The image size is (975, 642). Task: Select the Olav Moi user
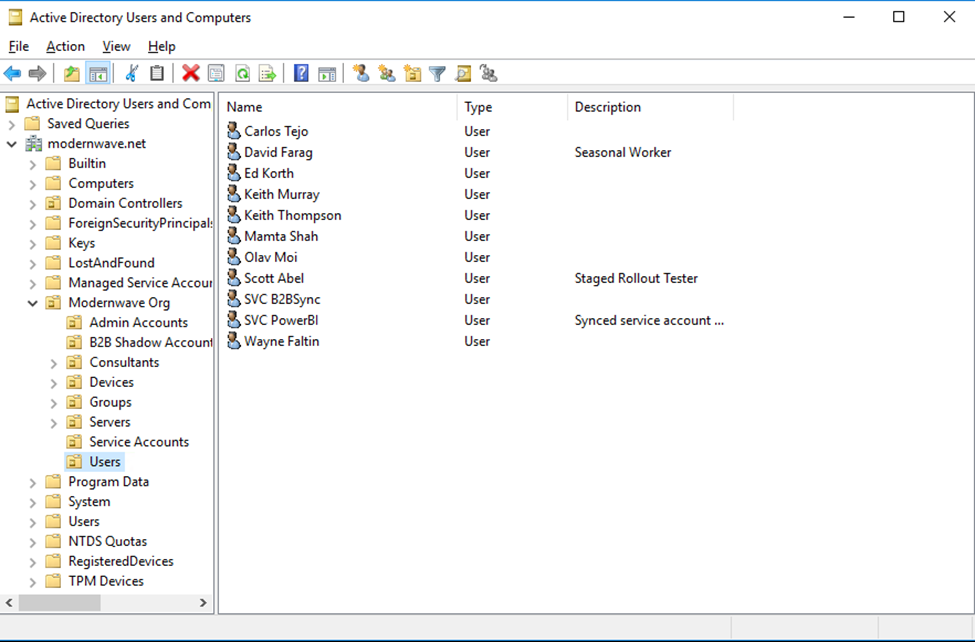point(270,257)
